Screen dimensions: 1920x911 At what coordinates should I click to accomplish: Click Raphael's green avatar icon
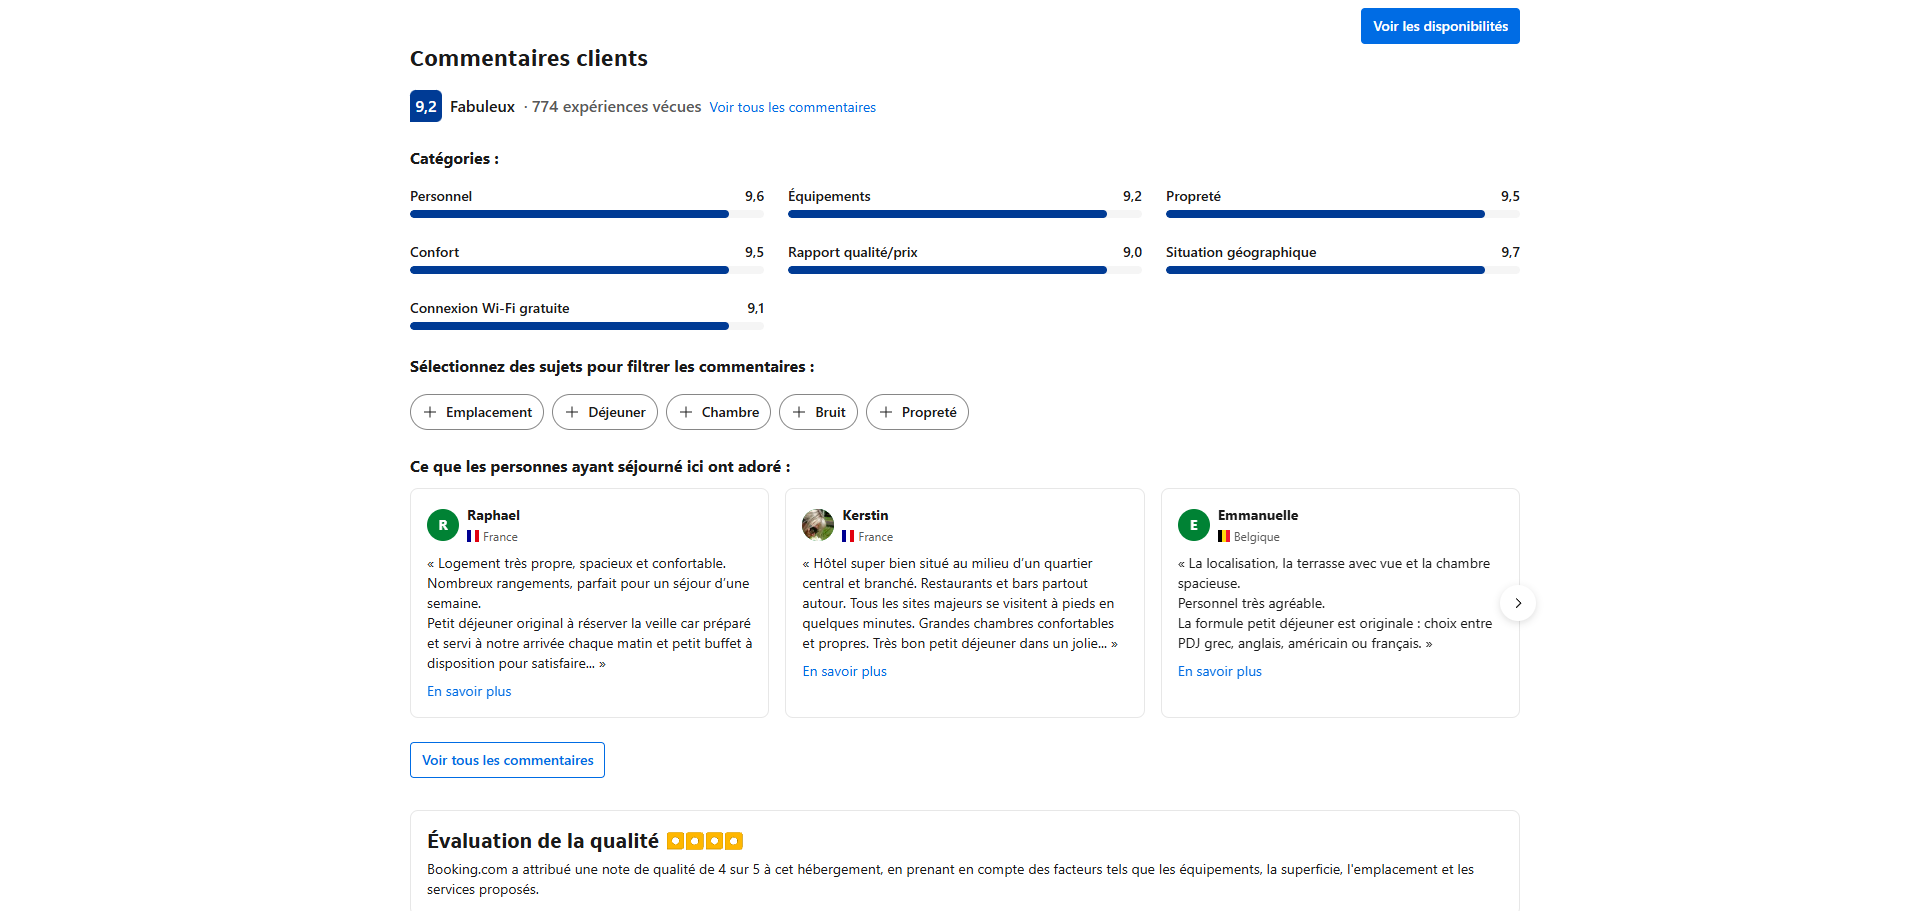pos(443,525)
